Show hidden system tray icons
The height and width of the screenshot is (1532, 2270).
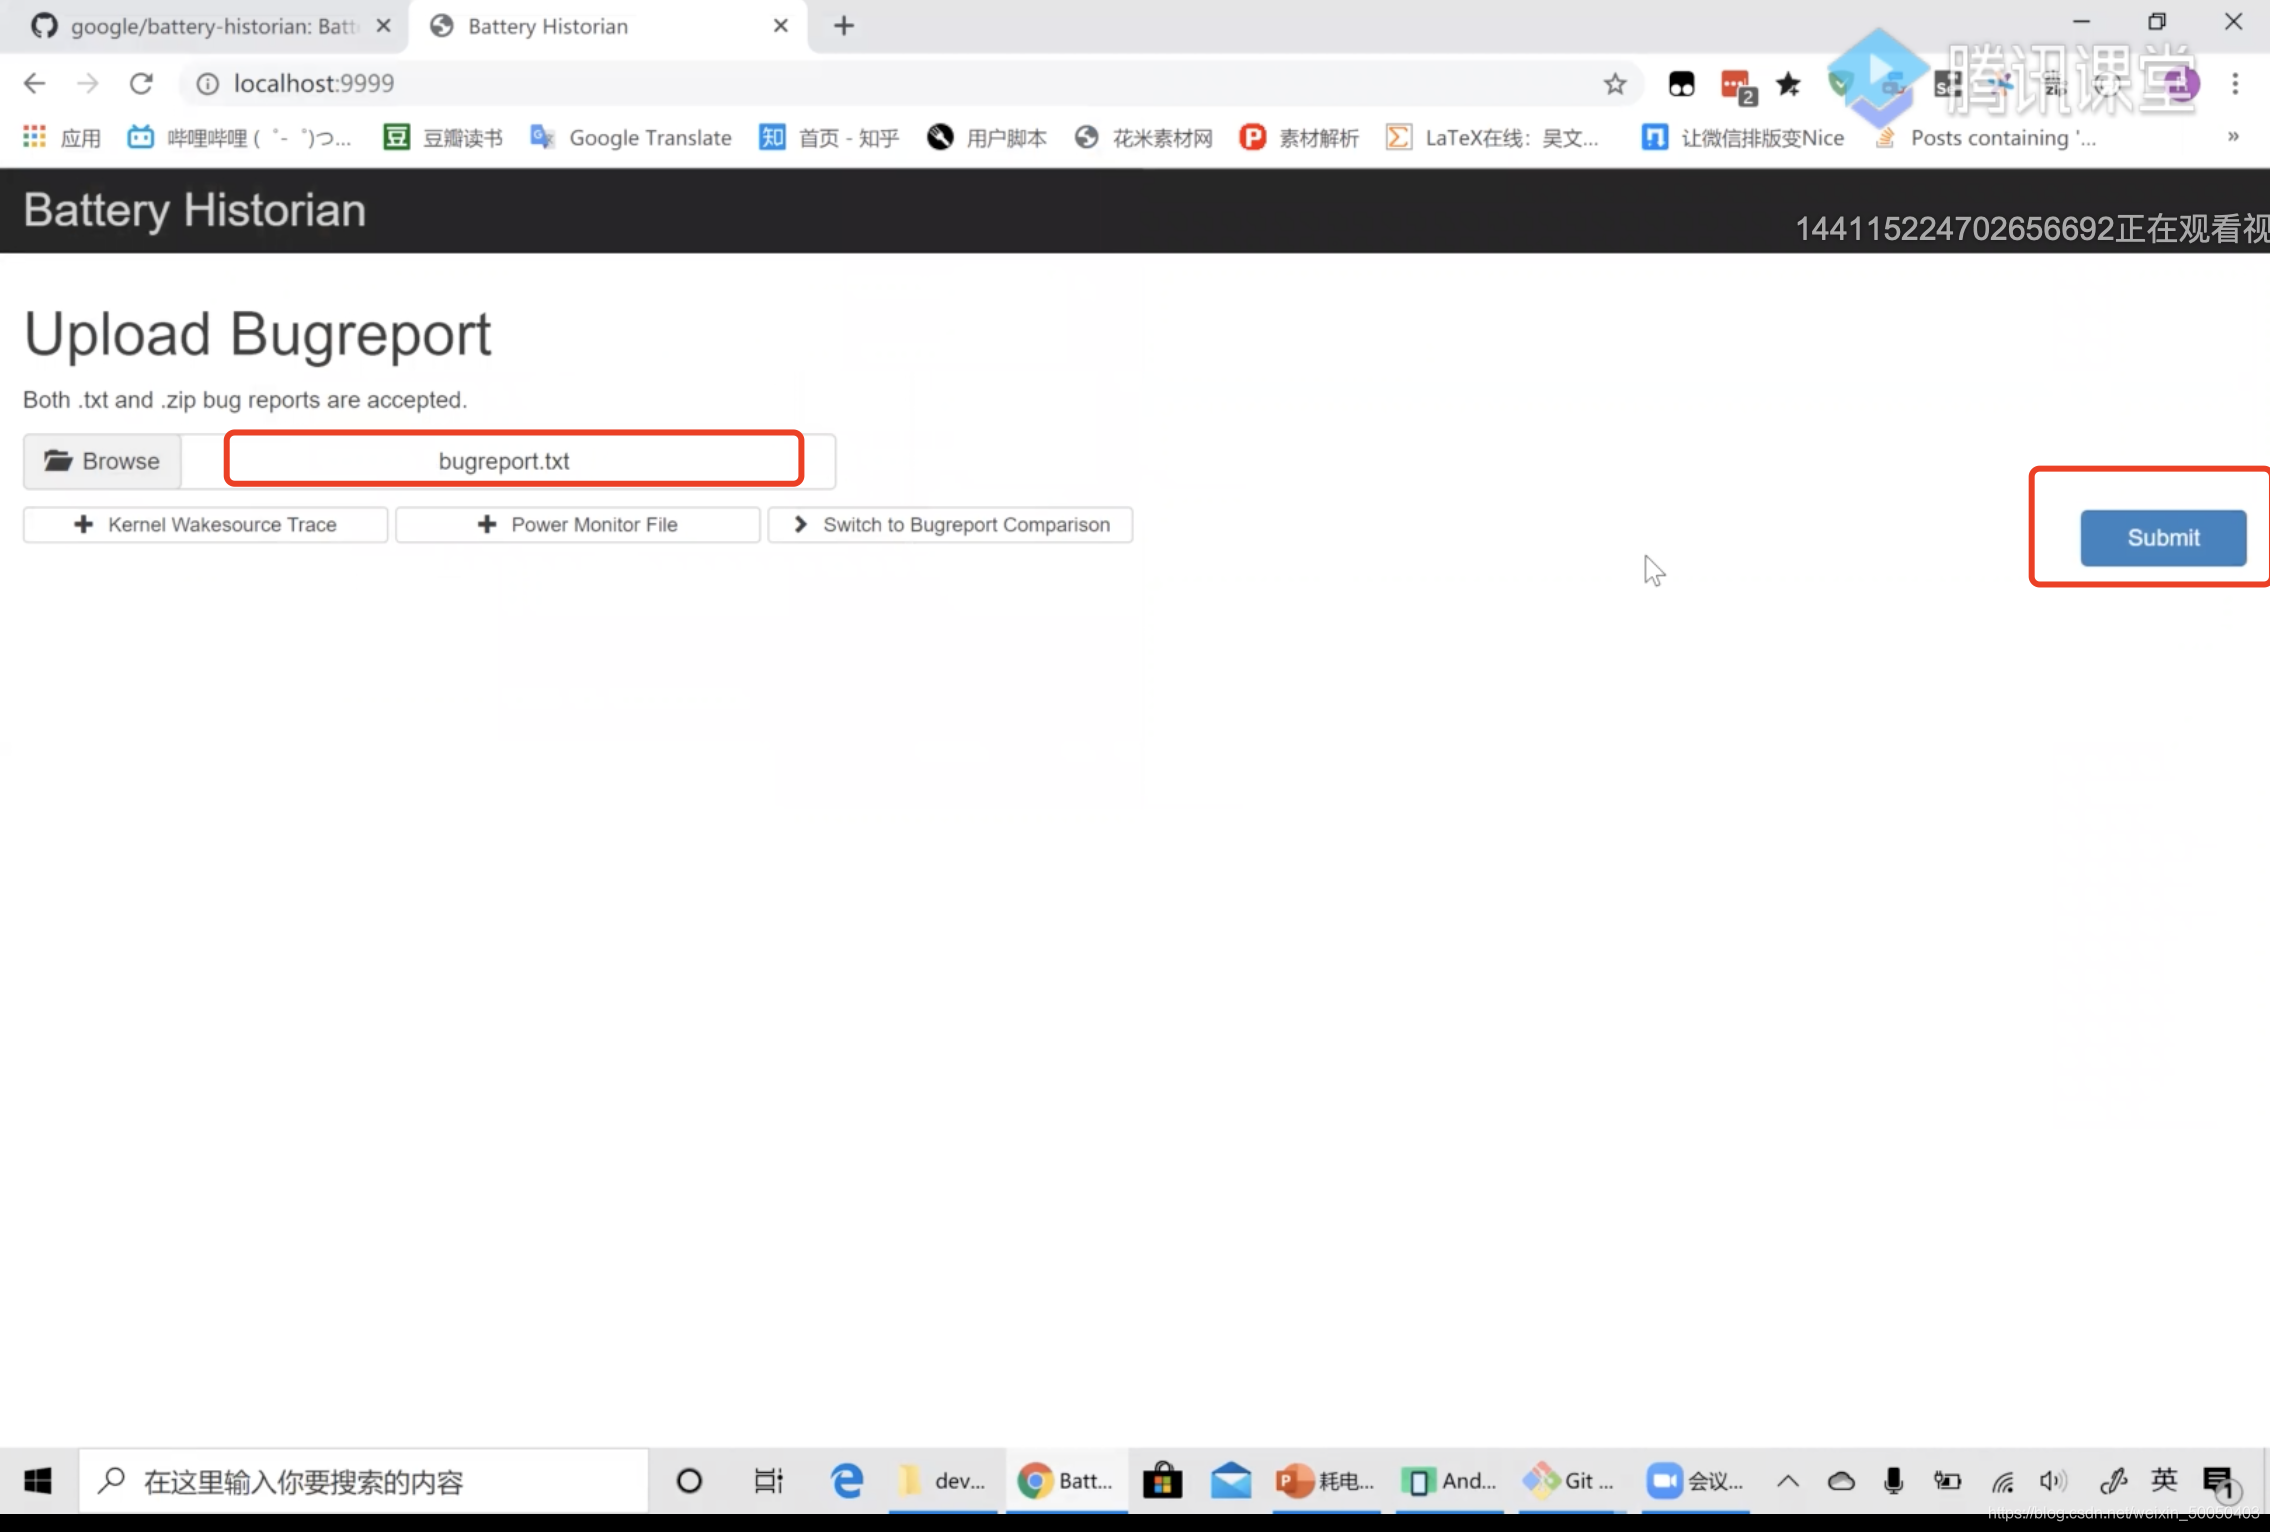click(x=1787, y=1481)
